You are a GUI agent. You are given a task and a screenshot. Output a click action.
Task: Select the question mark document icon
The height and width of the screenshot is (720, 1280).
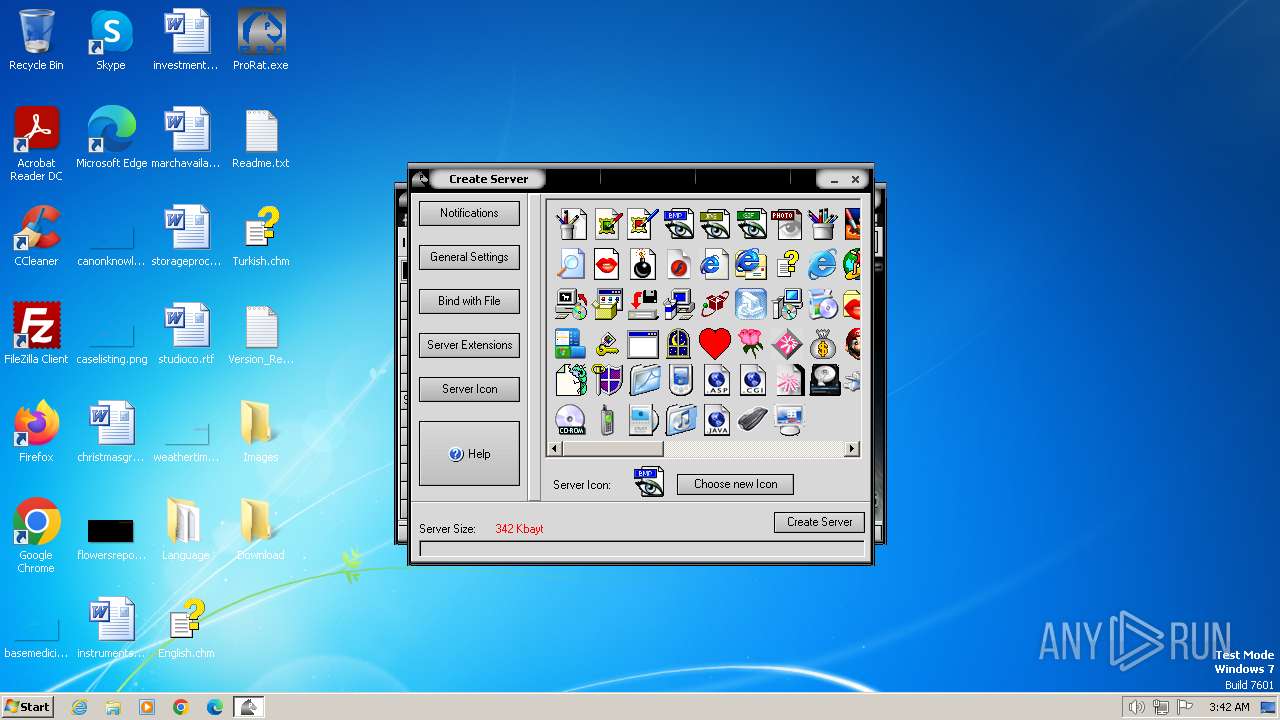point(787,264)
